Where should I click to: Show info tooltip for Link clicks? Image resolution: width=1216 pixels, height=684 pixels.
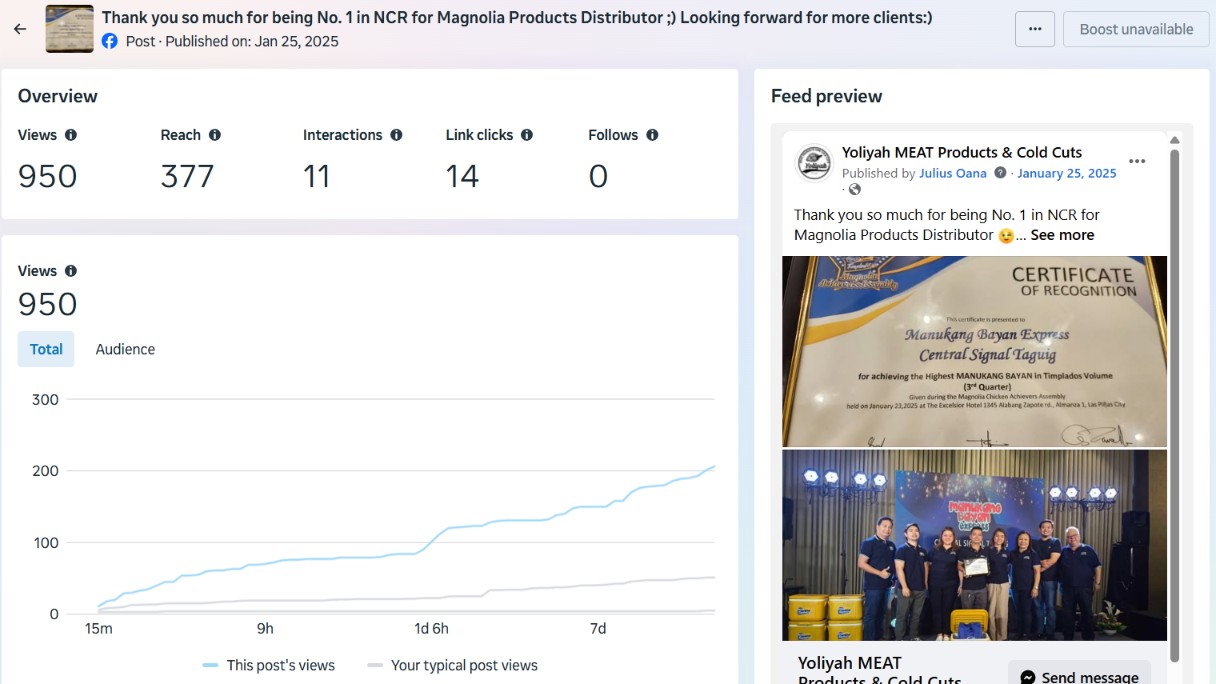(x=527, y=135)
